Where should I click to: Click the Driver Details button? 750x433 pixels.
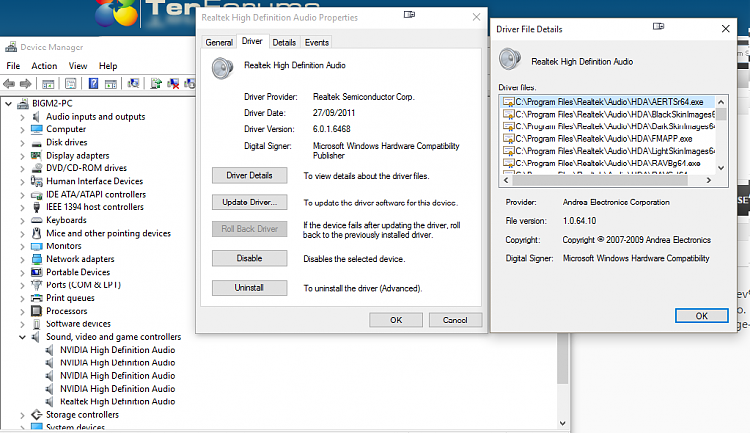pyautogui.click(x=249, y=176)
